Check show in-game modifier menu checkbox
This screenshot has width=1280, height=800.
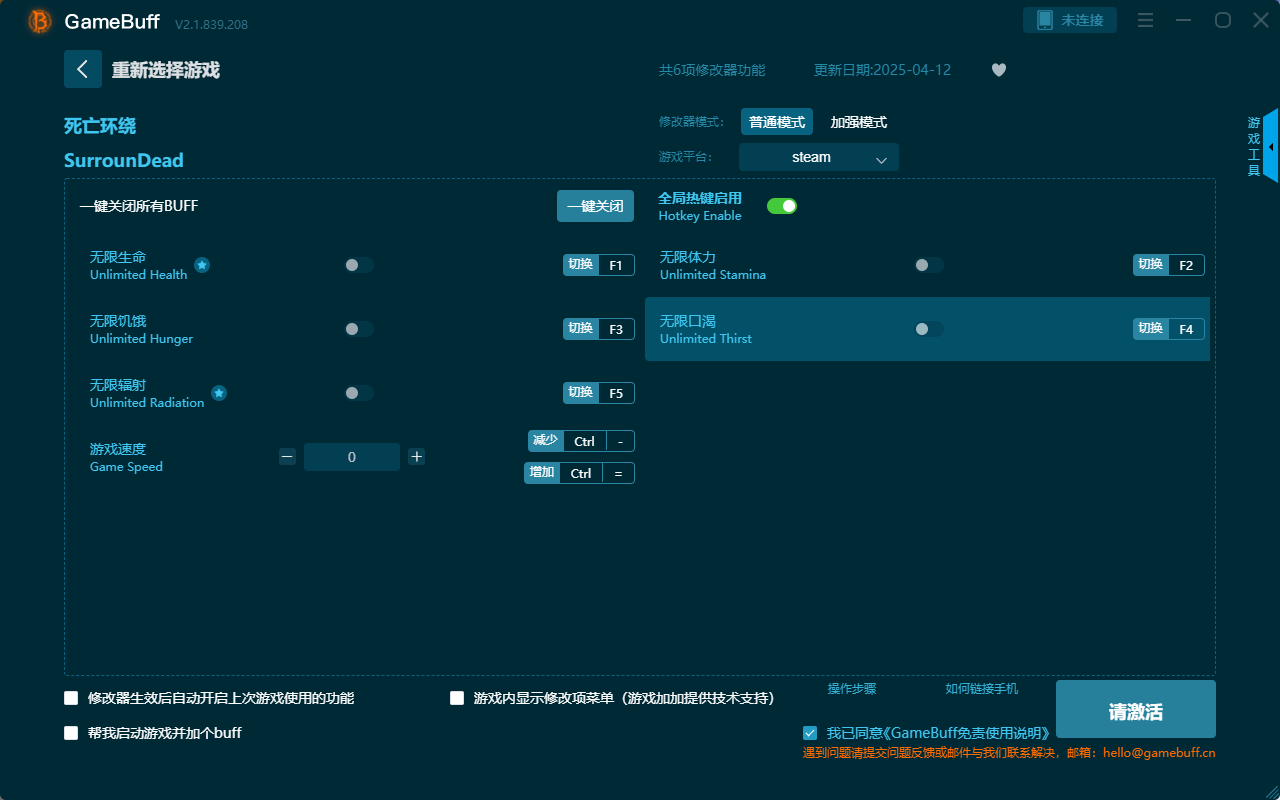(x=457, y=698)
